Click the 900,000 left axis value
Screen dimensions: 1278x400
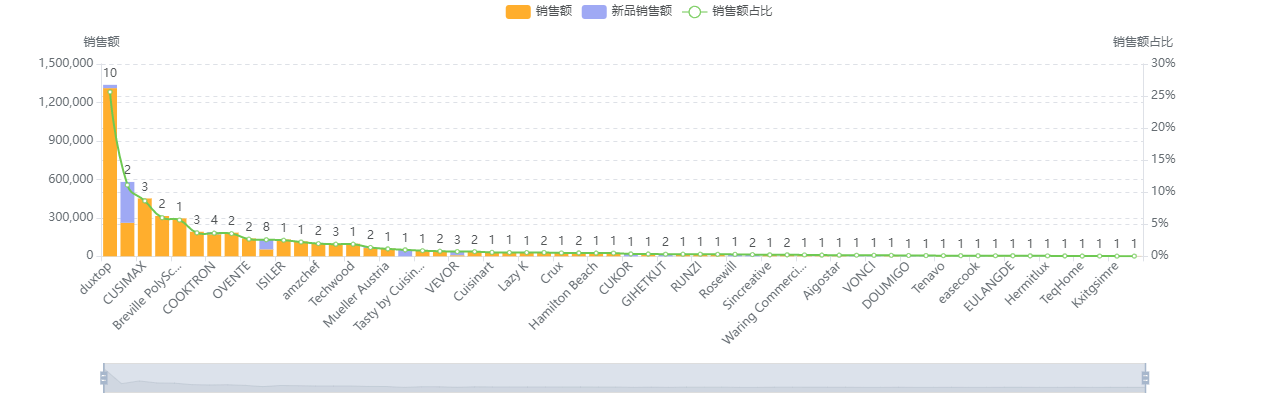69,140
